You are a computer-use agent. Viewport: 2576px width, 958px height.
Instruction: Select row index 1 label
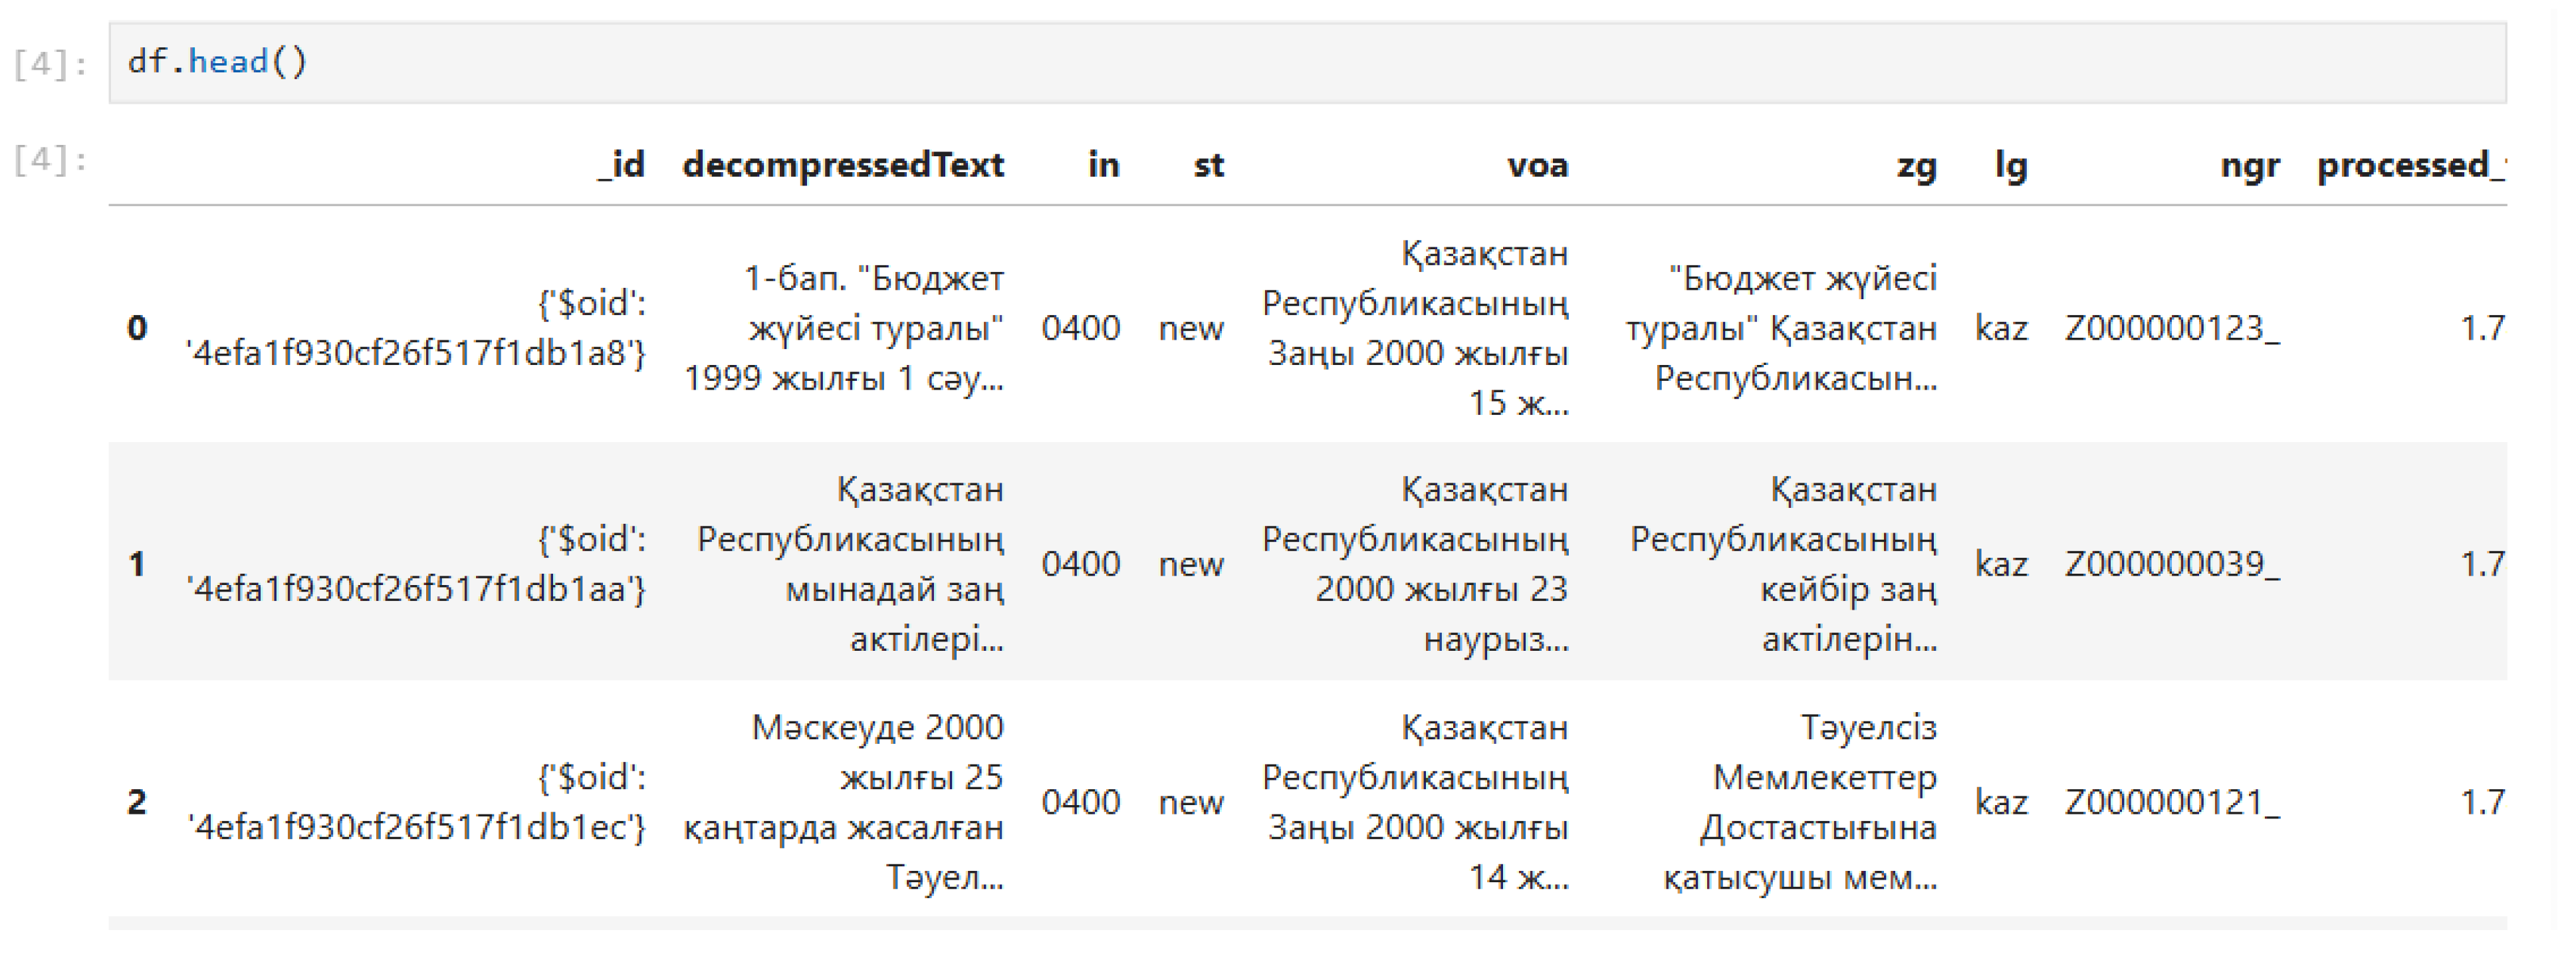click(x=138, y=564)
